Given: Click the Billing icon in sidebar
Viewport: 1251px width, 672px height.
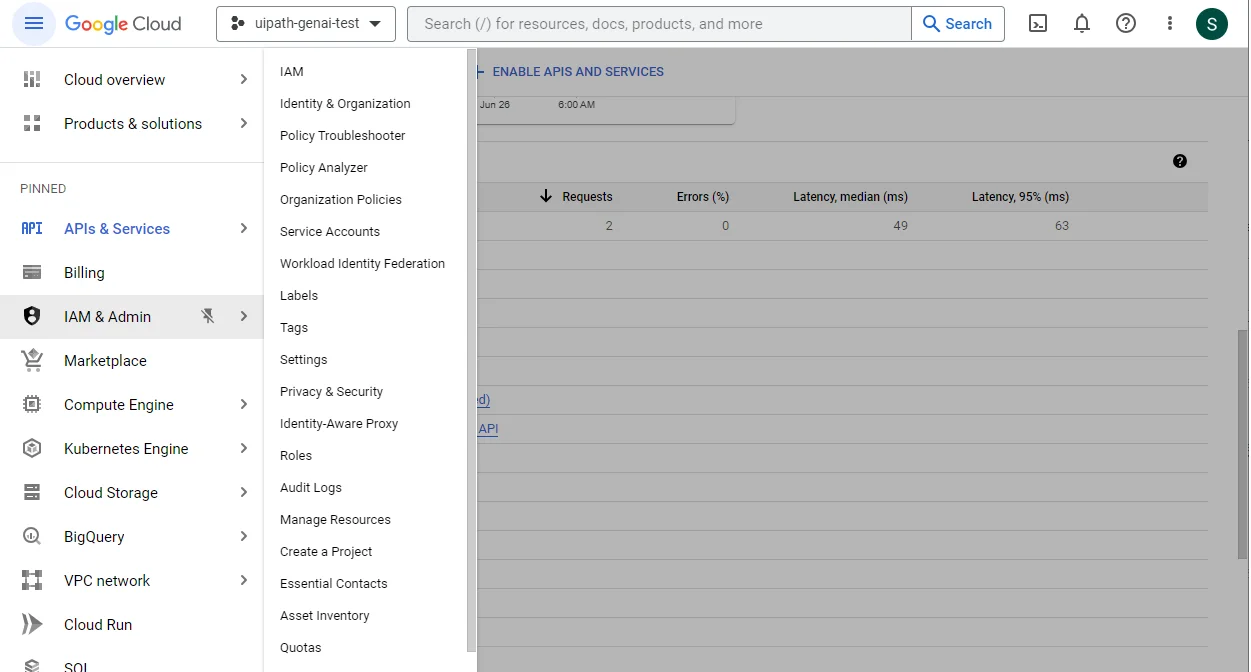Looking at the screenshot, I should [x=32, y=273].
